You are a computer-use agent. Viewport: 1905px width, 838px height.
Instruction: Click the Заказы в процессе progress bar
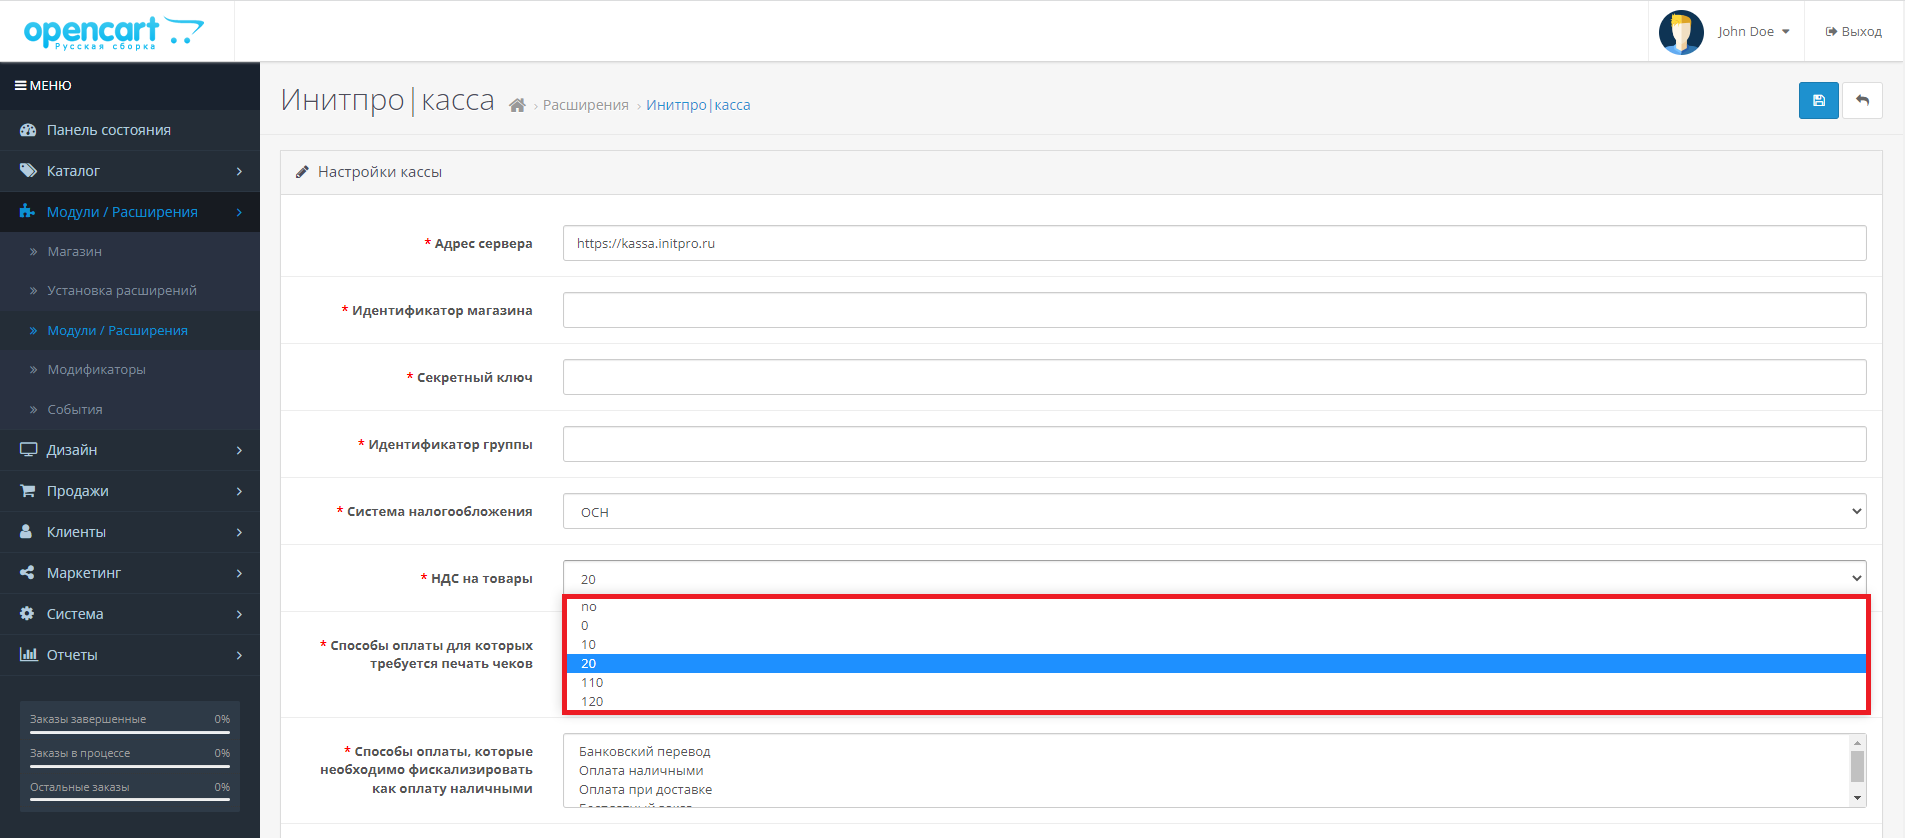[x=130, y=766]
